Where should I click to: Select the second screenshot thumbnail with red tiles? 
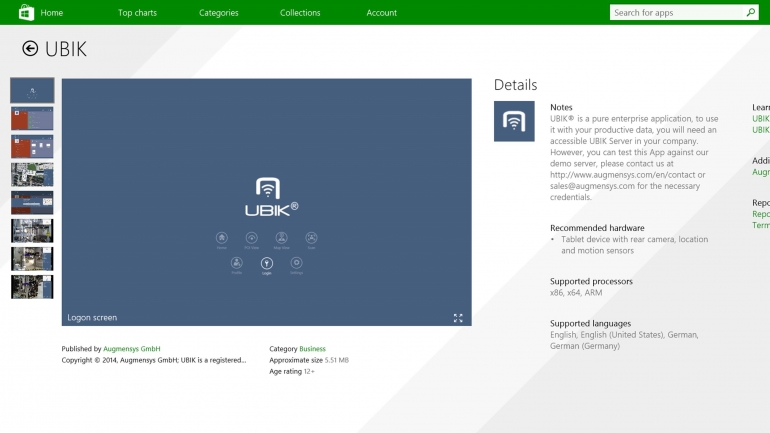point(32,119)
